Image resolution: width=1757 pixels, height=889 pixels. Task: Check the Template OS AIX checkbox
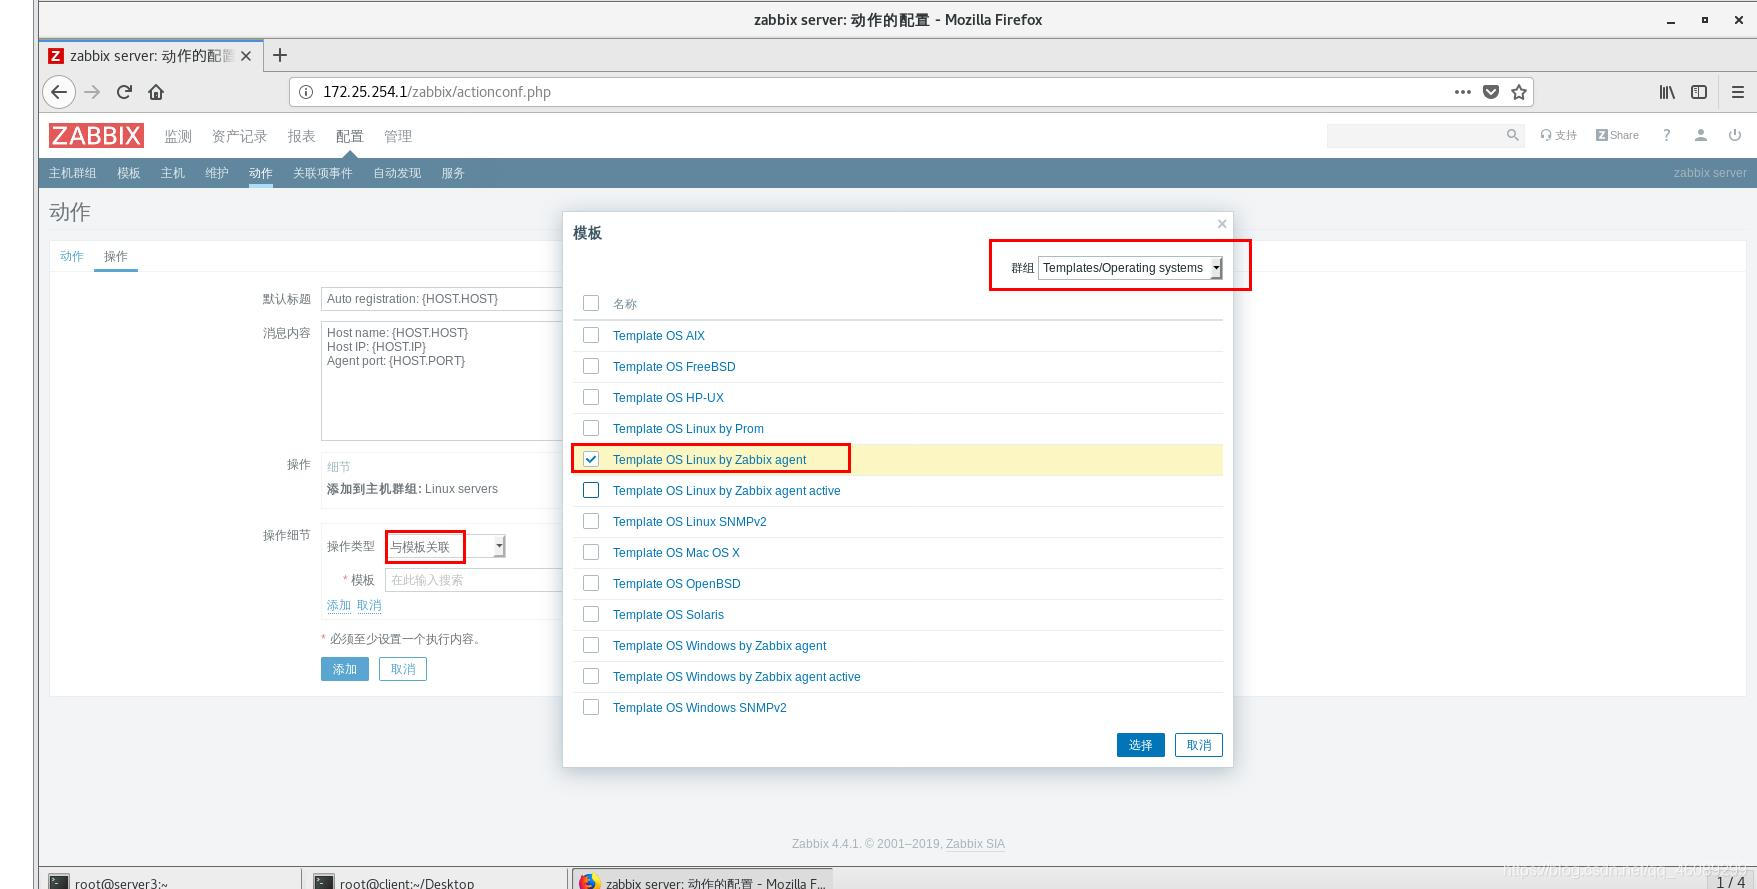[591, 335]
